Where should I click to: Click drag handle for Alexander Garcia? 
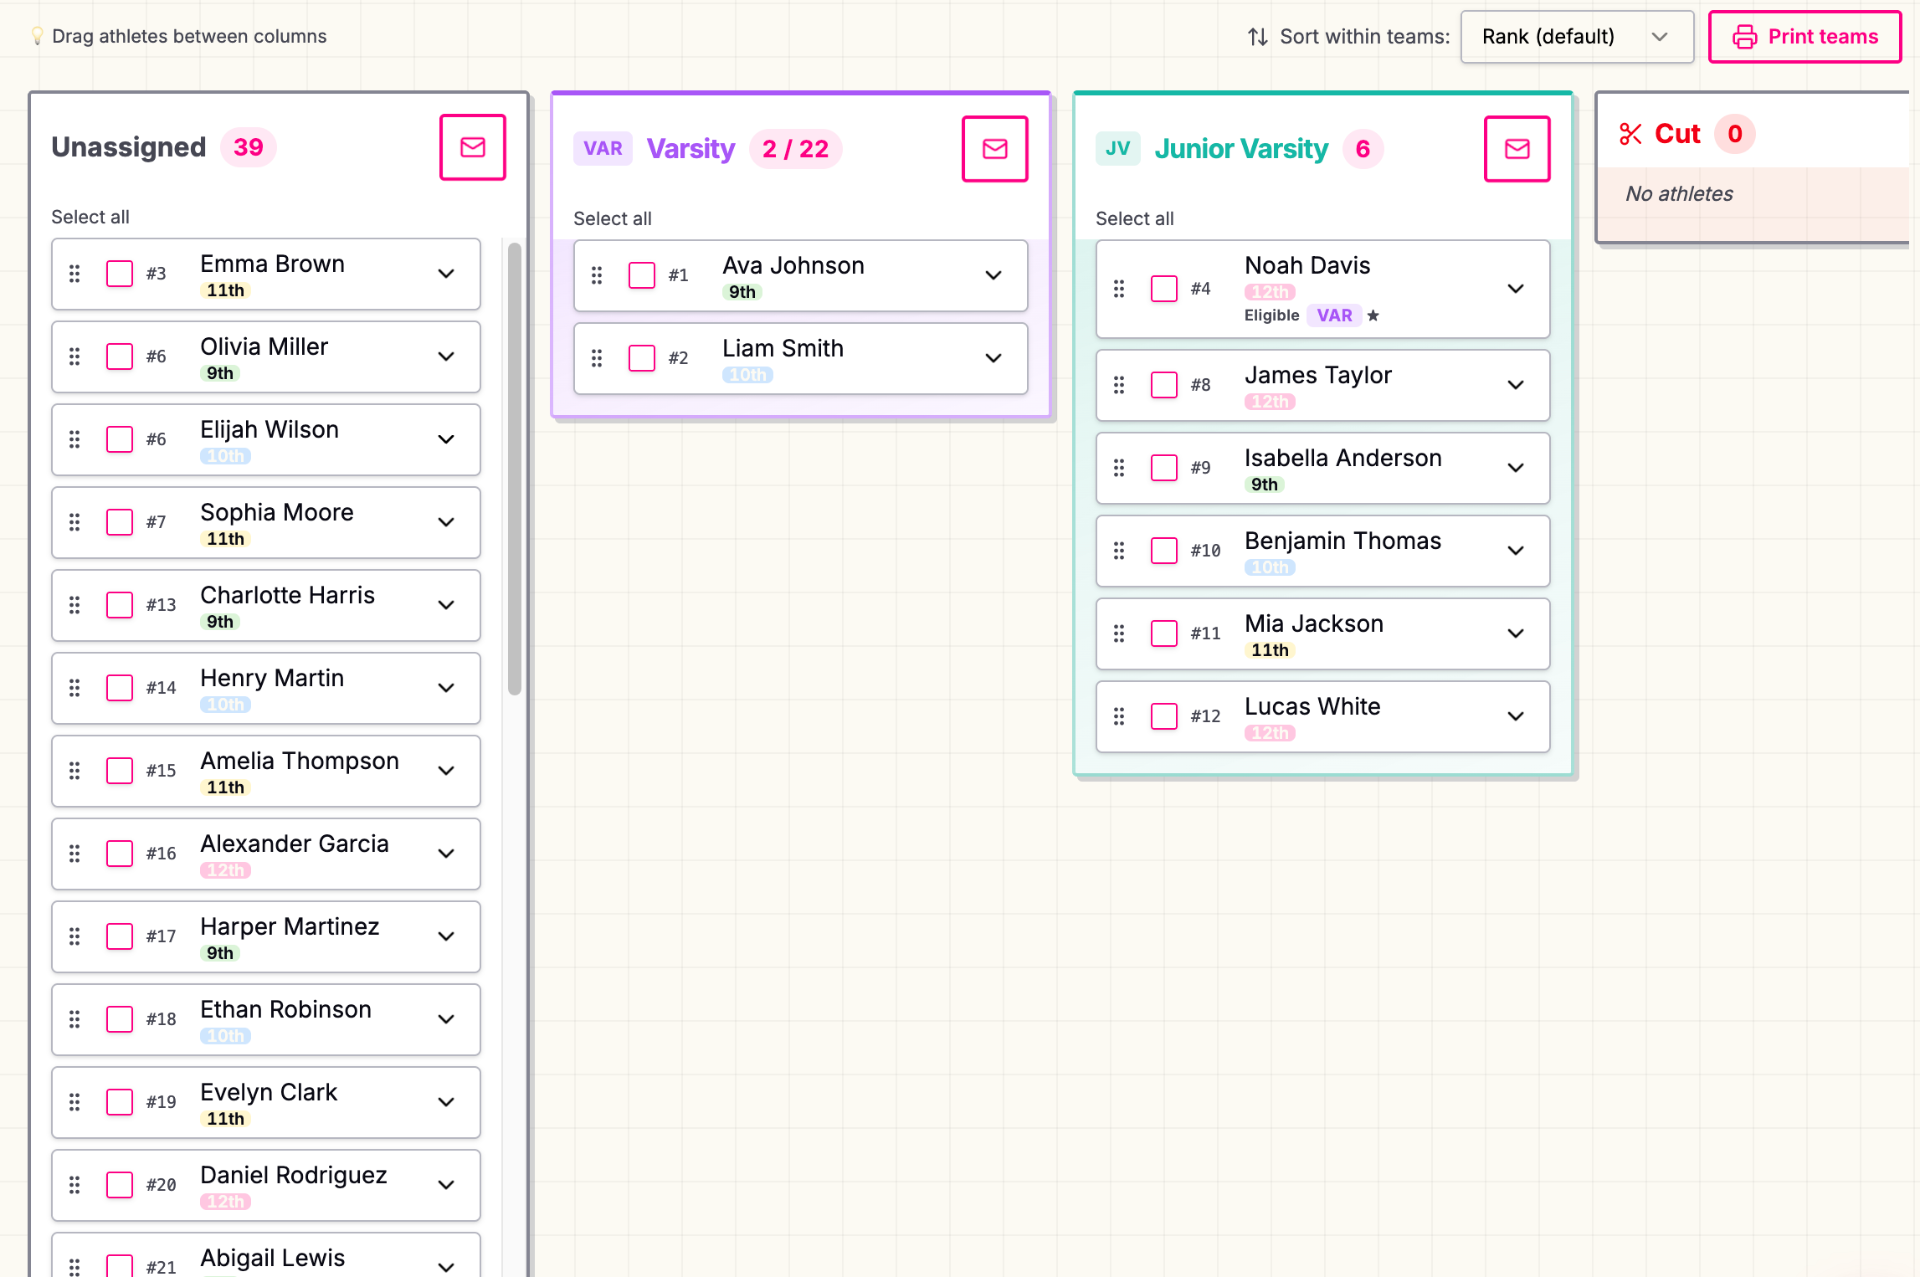tap(74, 854)
